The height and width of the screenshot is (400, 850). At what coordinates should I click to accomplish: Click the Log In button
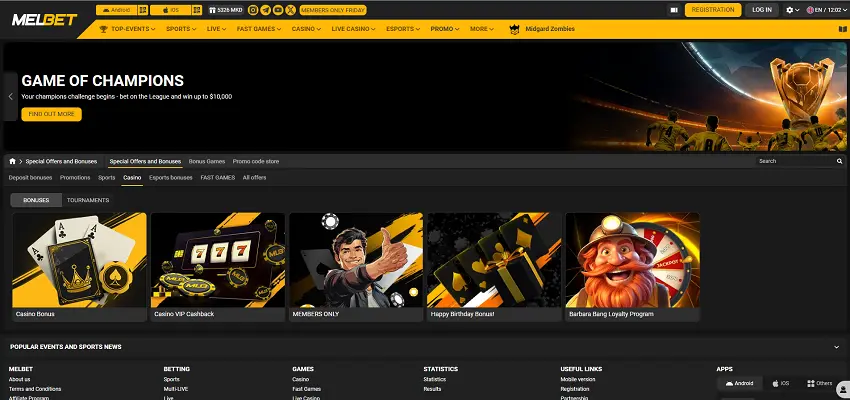(x=762, y=10)
